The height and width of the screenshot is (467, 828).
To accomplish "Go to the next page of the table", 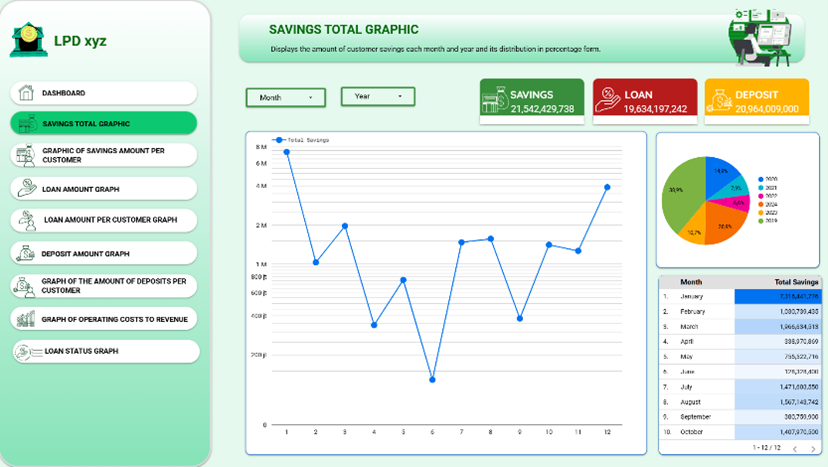I will click(x=811, y=449).
